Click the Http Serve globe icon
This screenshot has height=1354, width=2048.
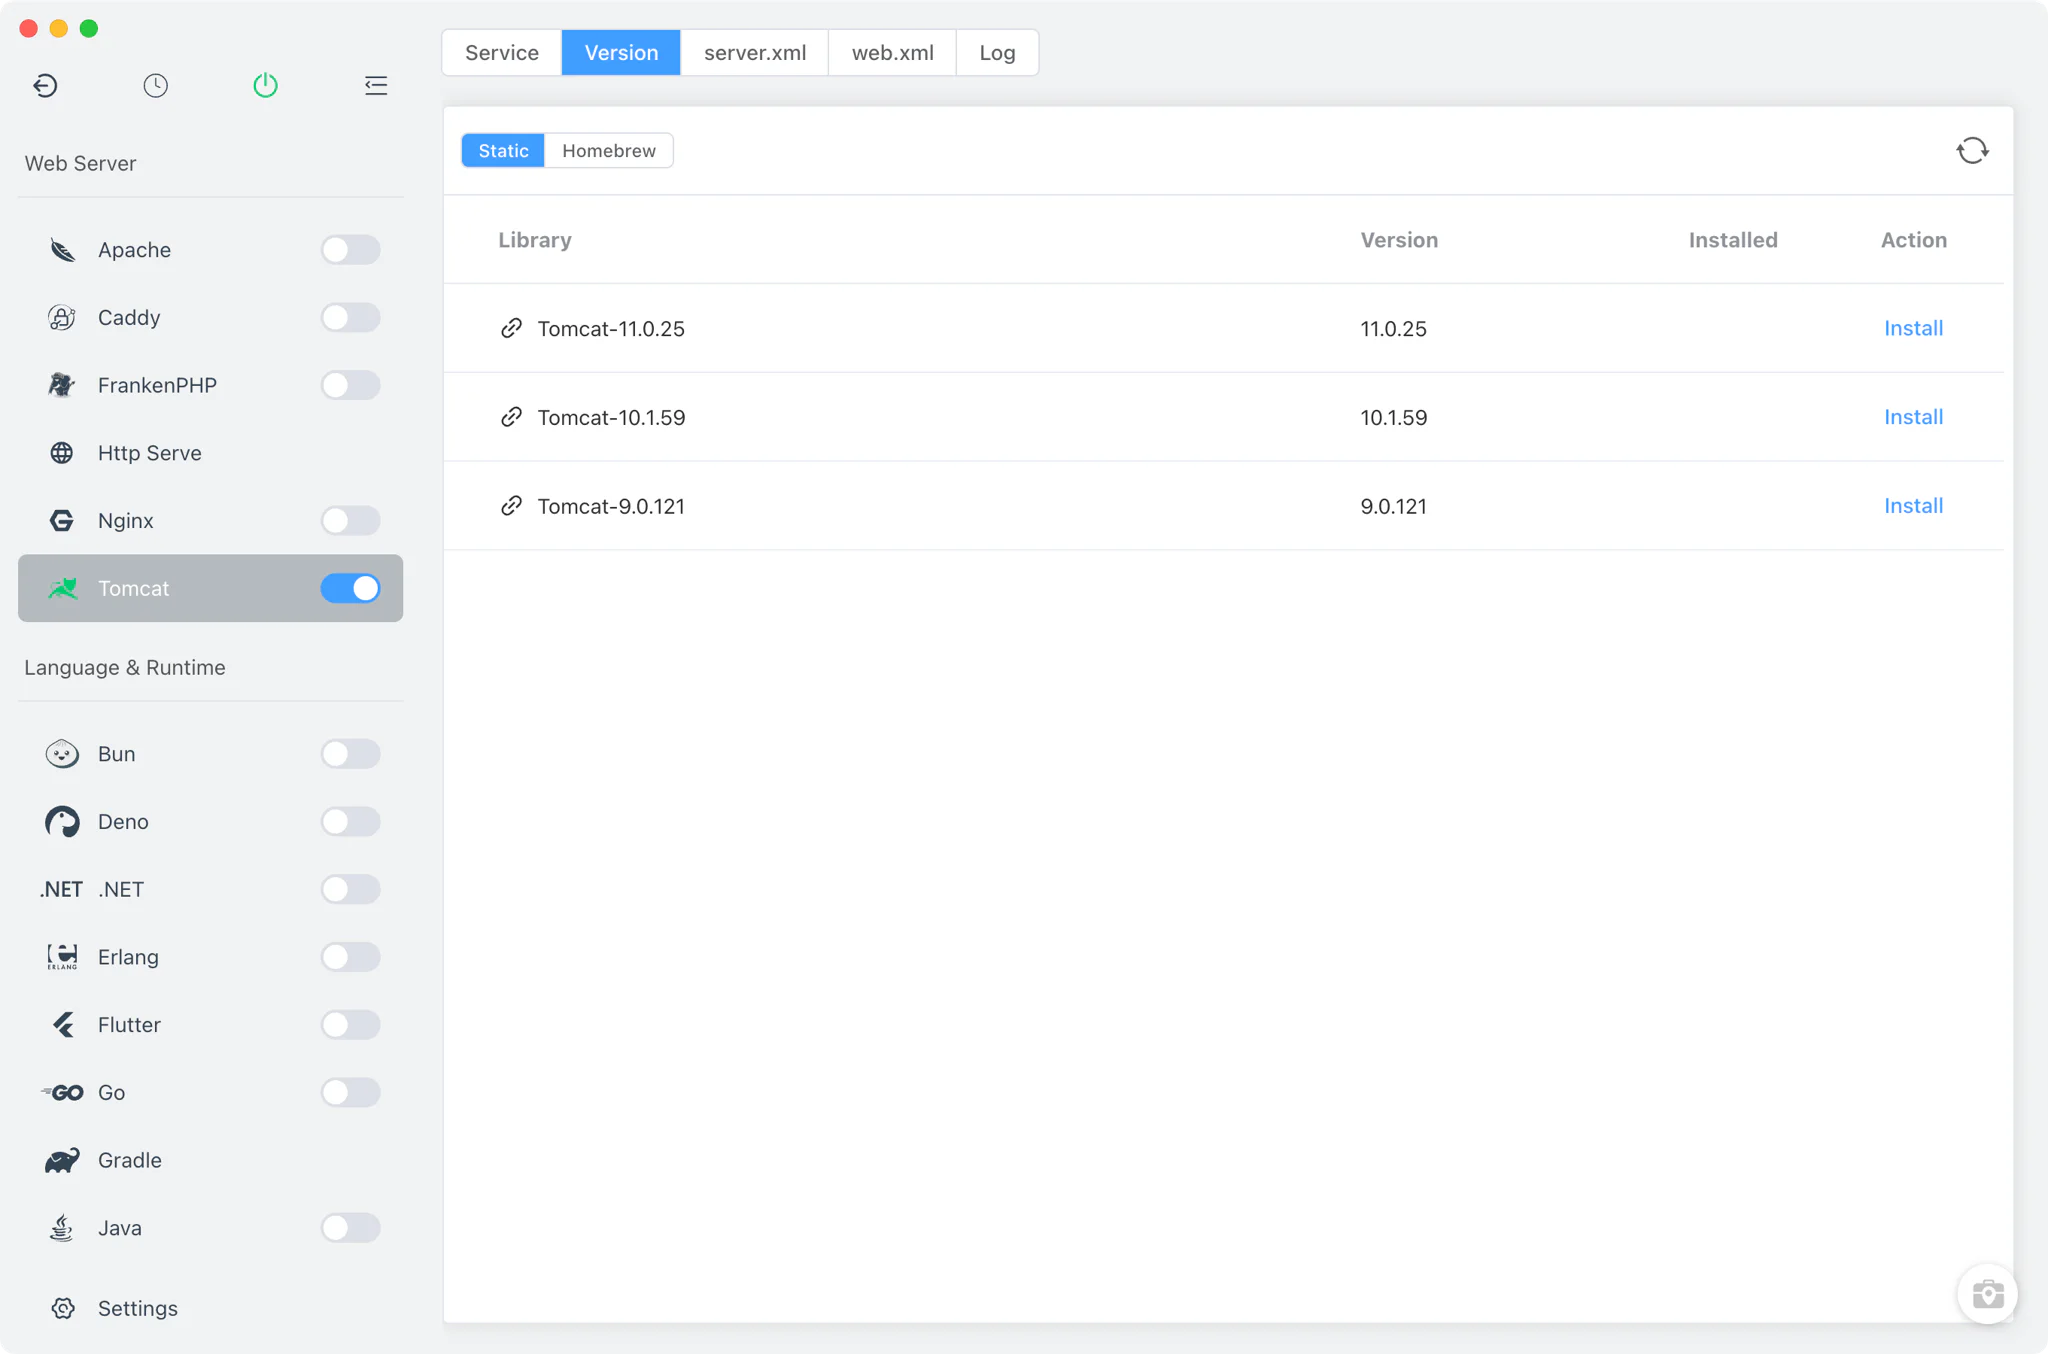62,453
